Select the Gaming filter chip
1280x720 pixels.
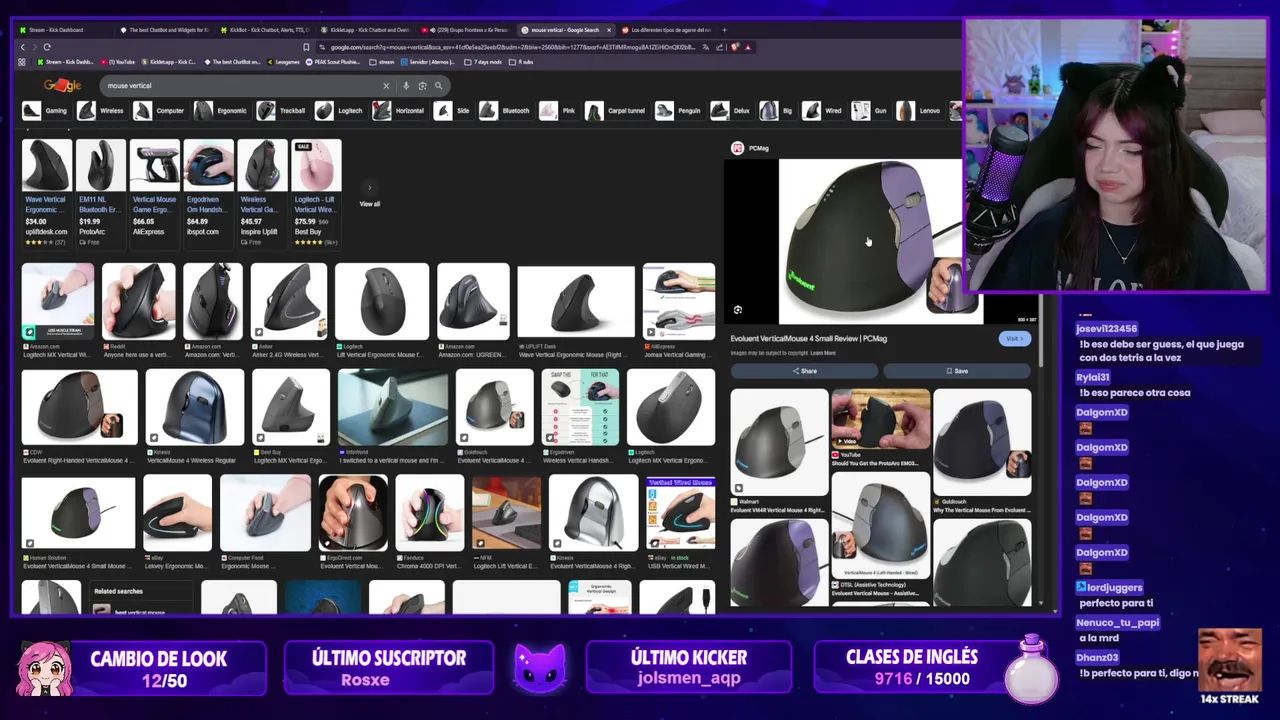coord(45,111)
